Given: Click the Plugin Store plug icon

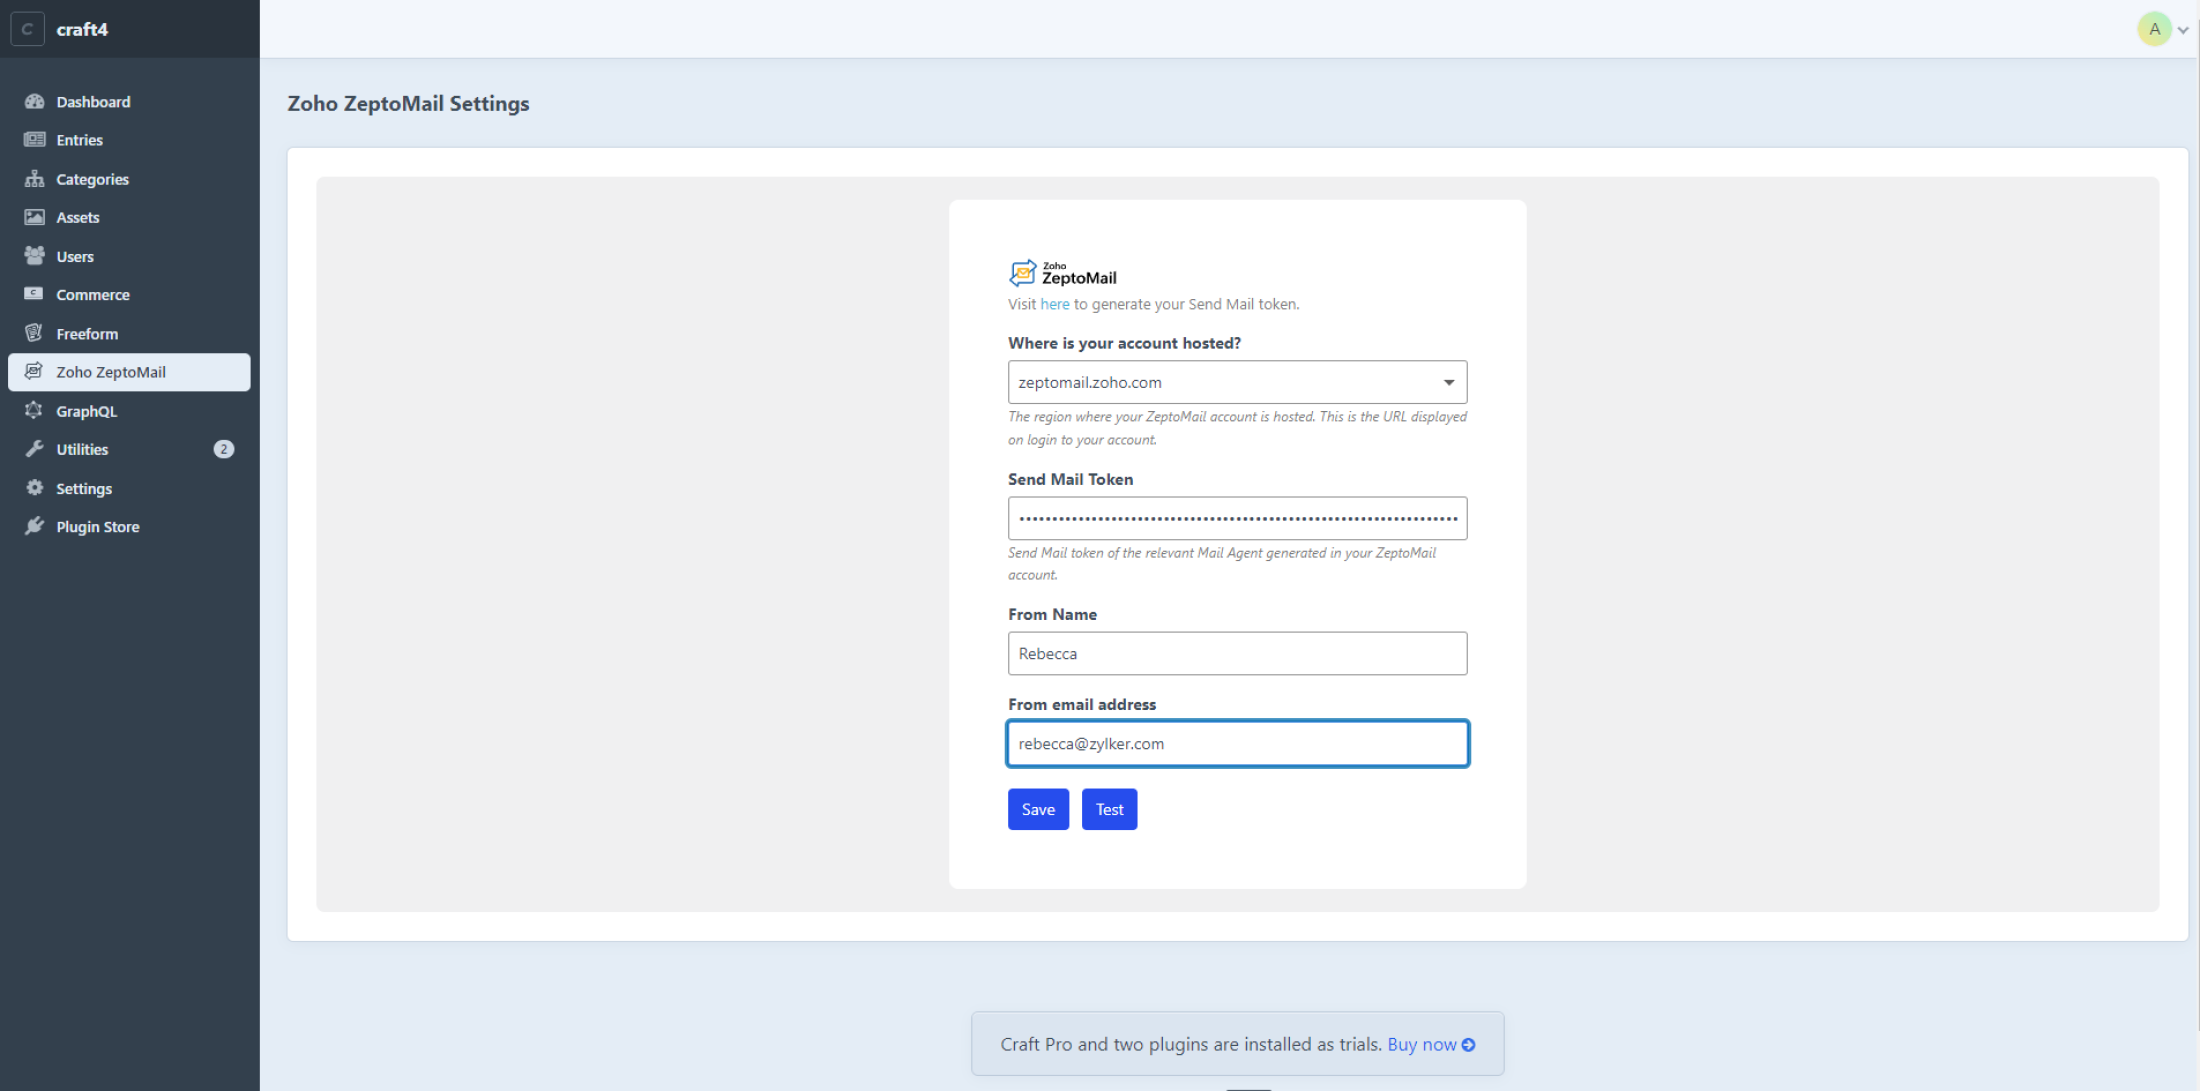Looking at the screenshot, I should coord(35,526).
